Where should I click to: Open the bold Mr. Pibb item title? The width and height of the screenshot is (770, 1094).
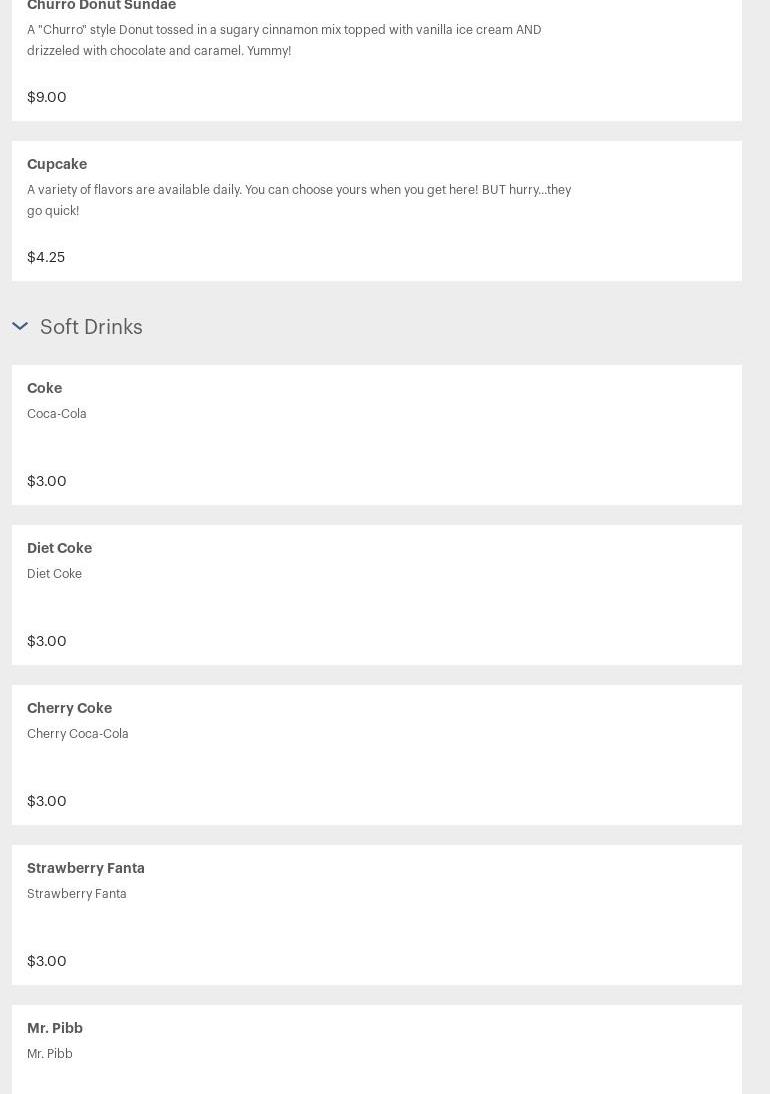[55, 1028]
